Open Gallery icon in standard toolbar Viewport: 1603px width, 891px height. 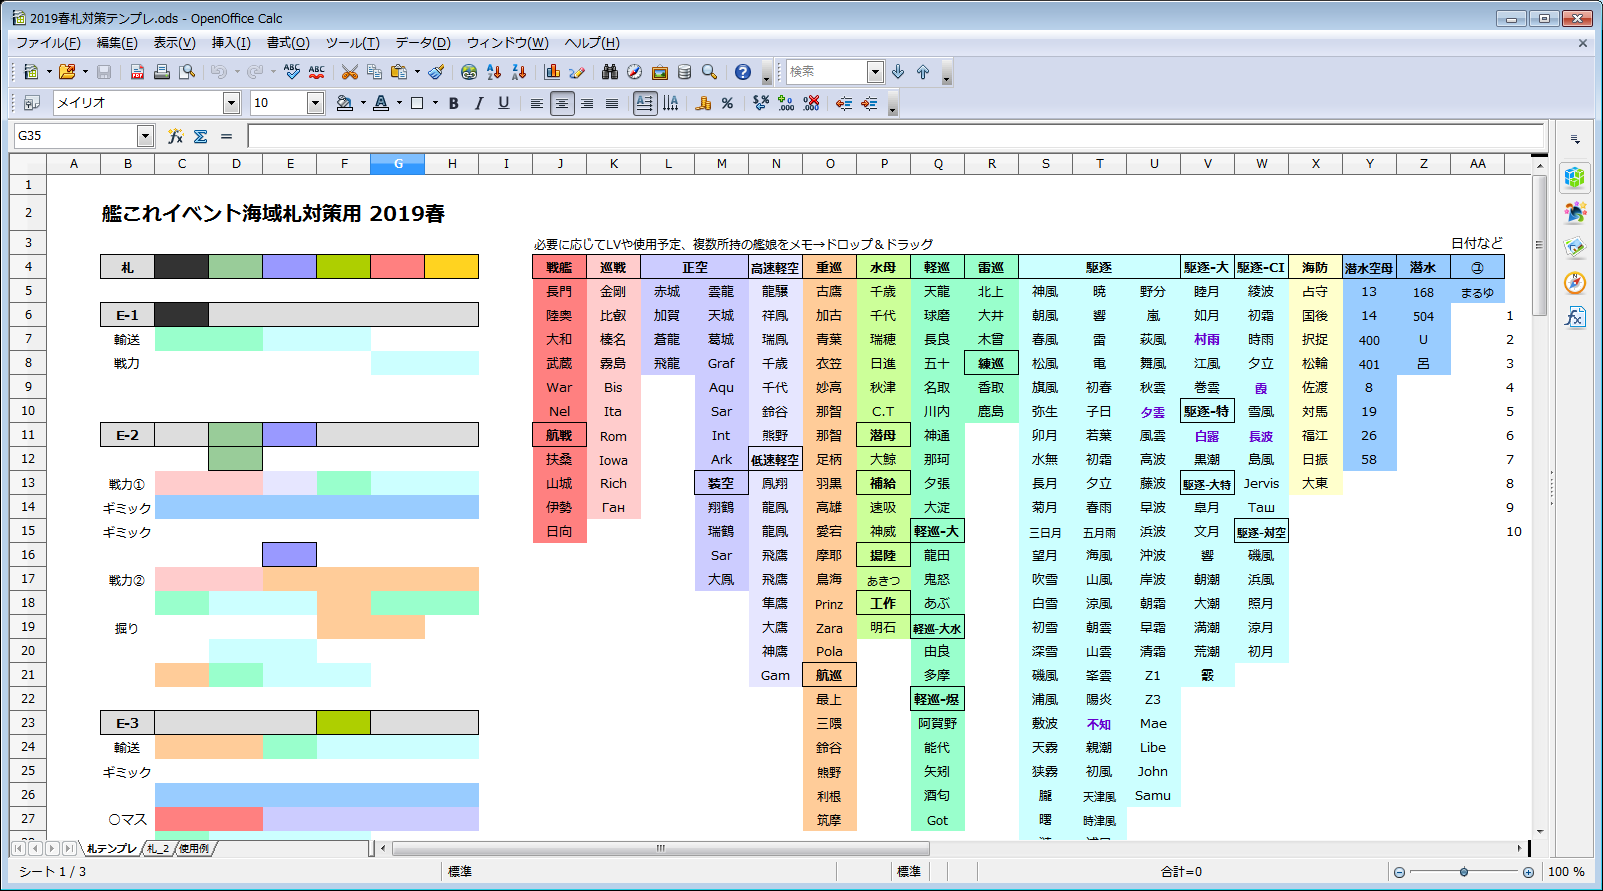pyautogui.click(x=660, y=72)
